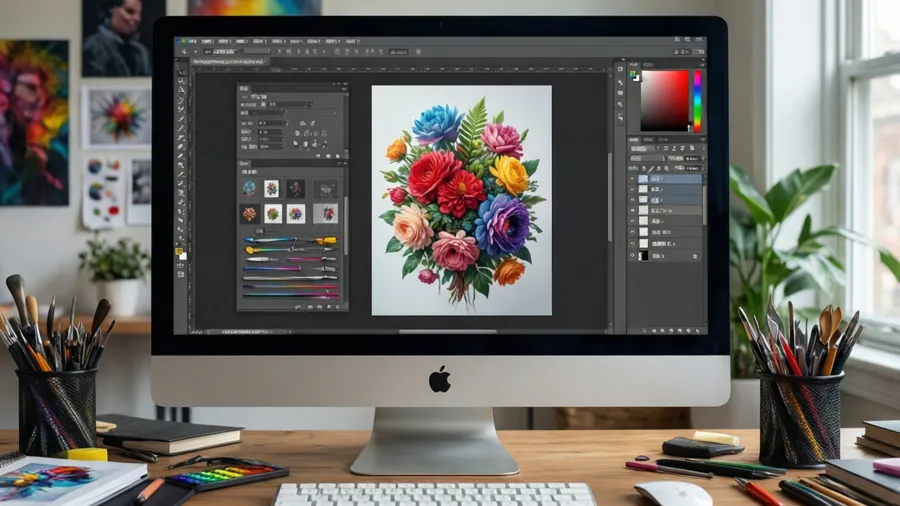The image size is (900, 506).
Task: Click the third icon in the collapsed panel strip
Action: (x=620, y=93)
